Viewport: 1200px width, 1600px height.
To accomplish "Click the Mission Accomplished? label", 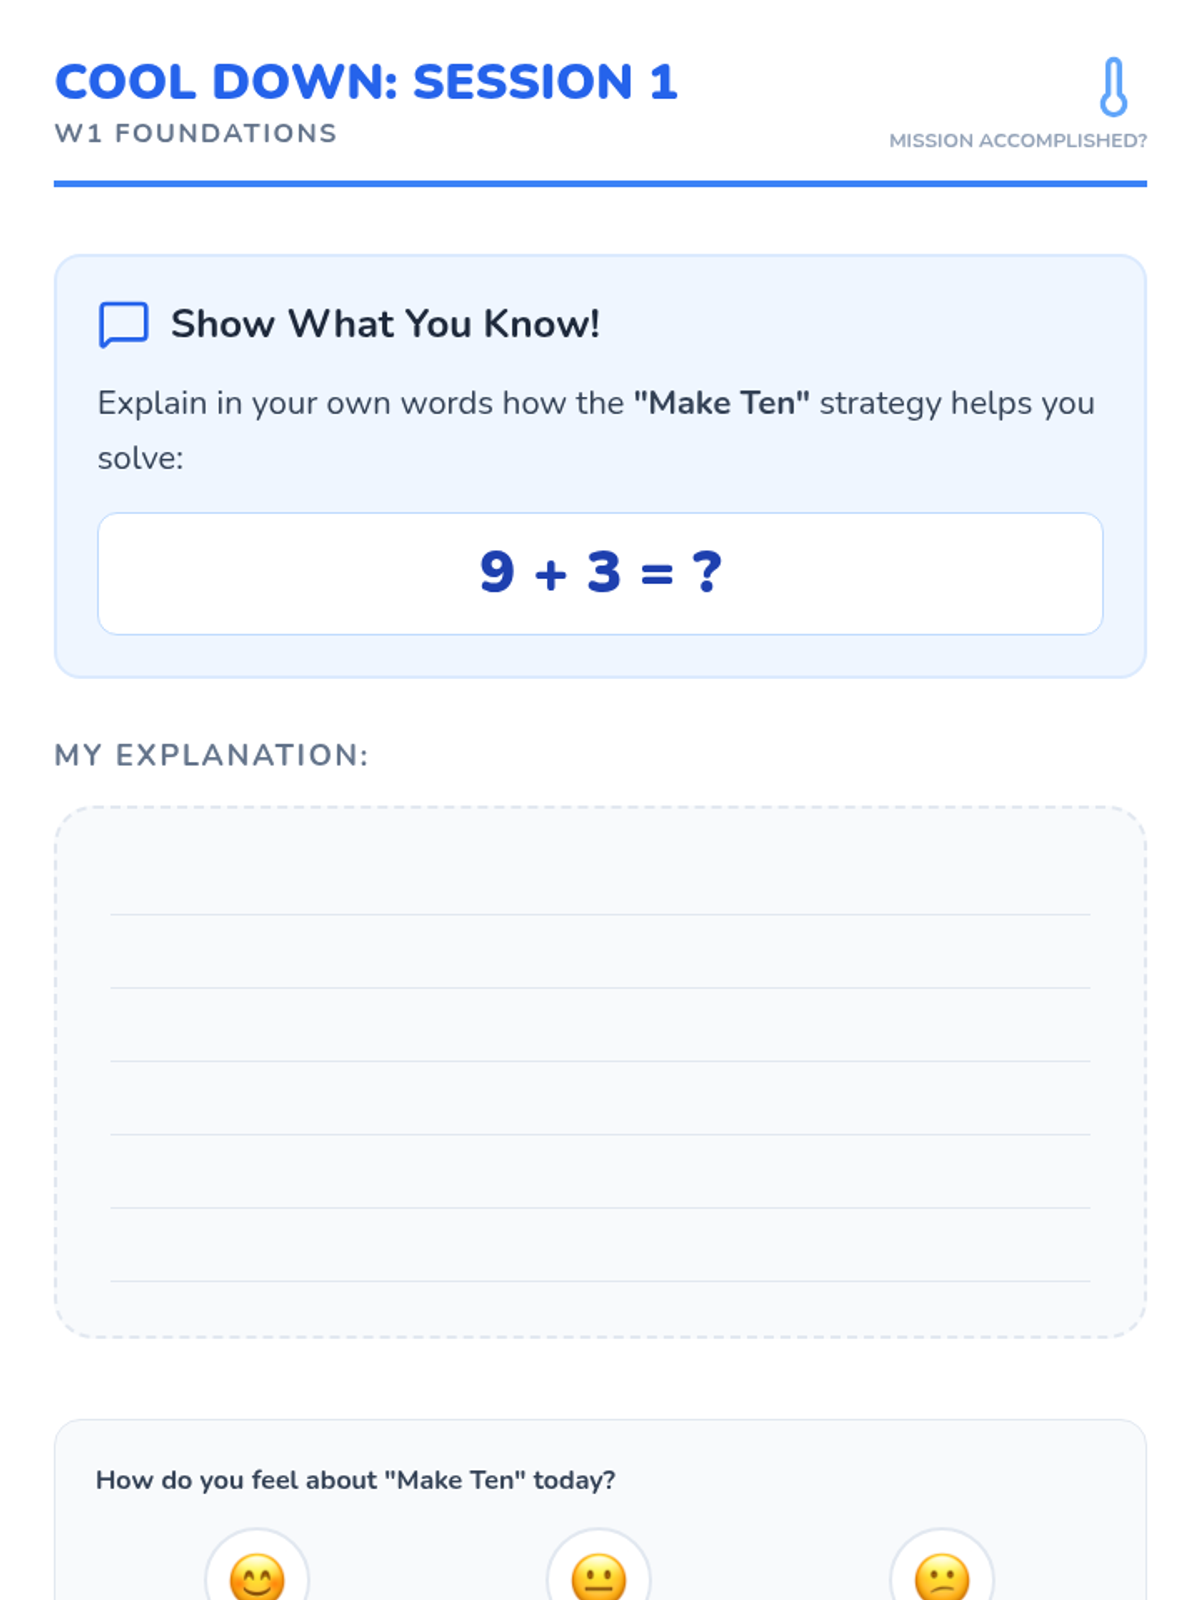I will pyautogui.click(x=1018, y=141).
